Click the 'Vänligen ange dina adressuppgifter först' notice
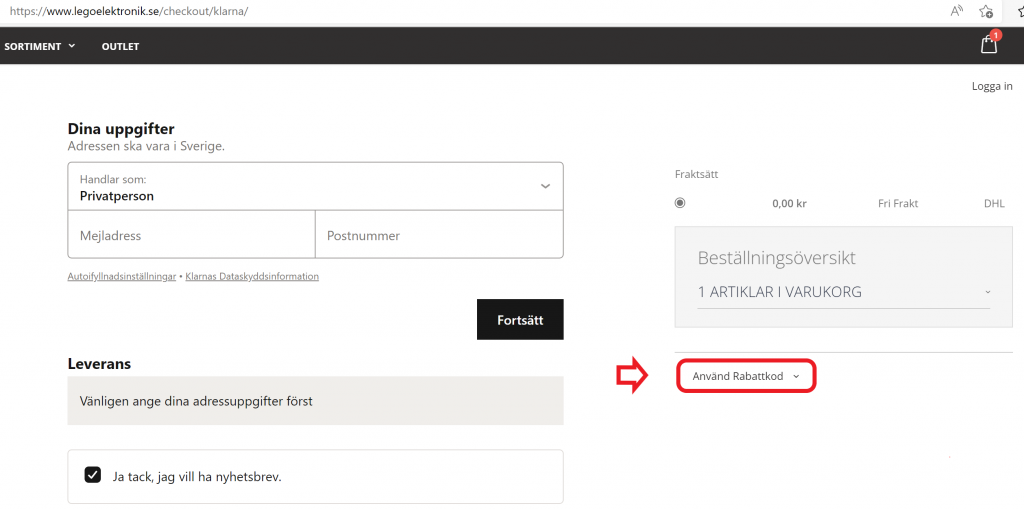The width and height of the screenshot is (1024, 510). click(196, 401)
